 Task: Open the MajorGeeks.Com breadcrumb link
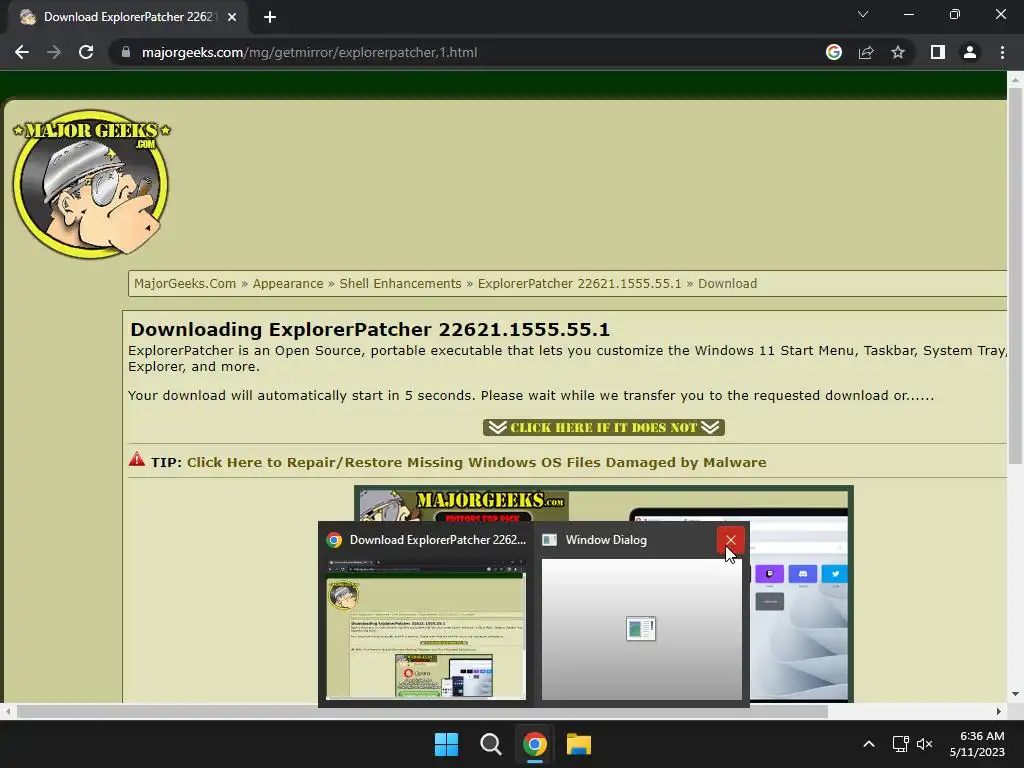click(x=185, y=283)
